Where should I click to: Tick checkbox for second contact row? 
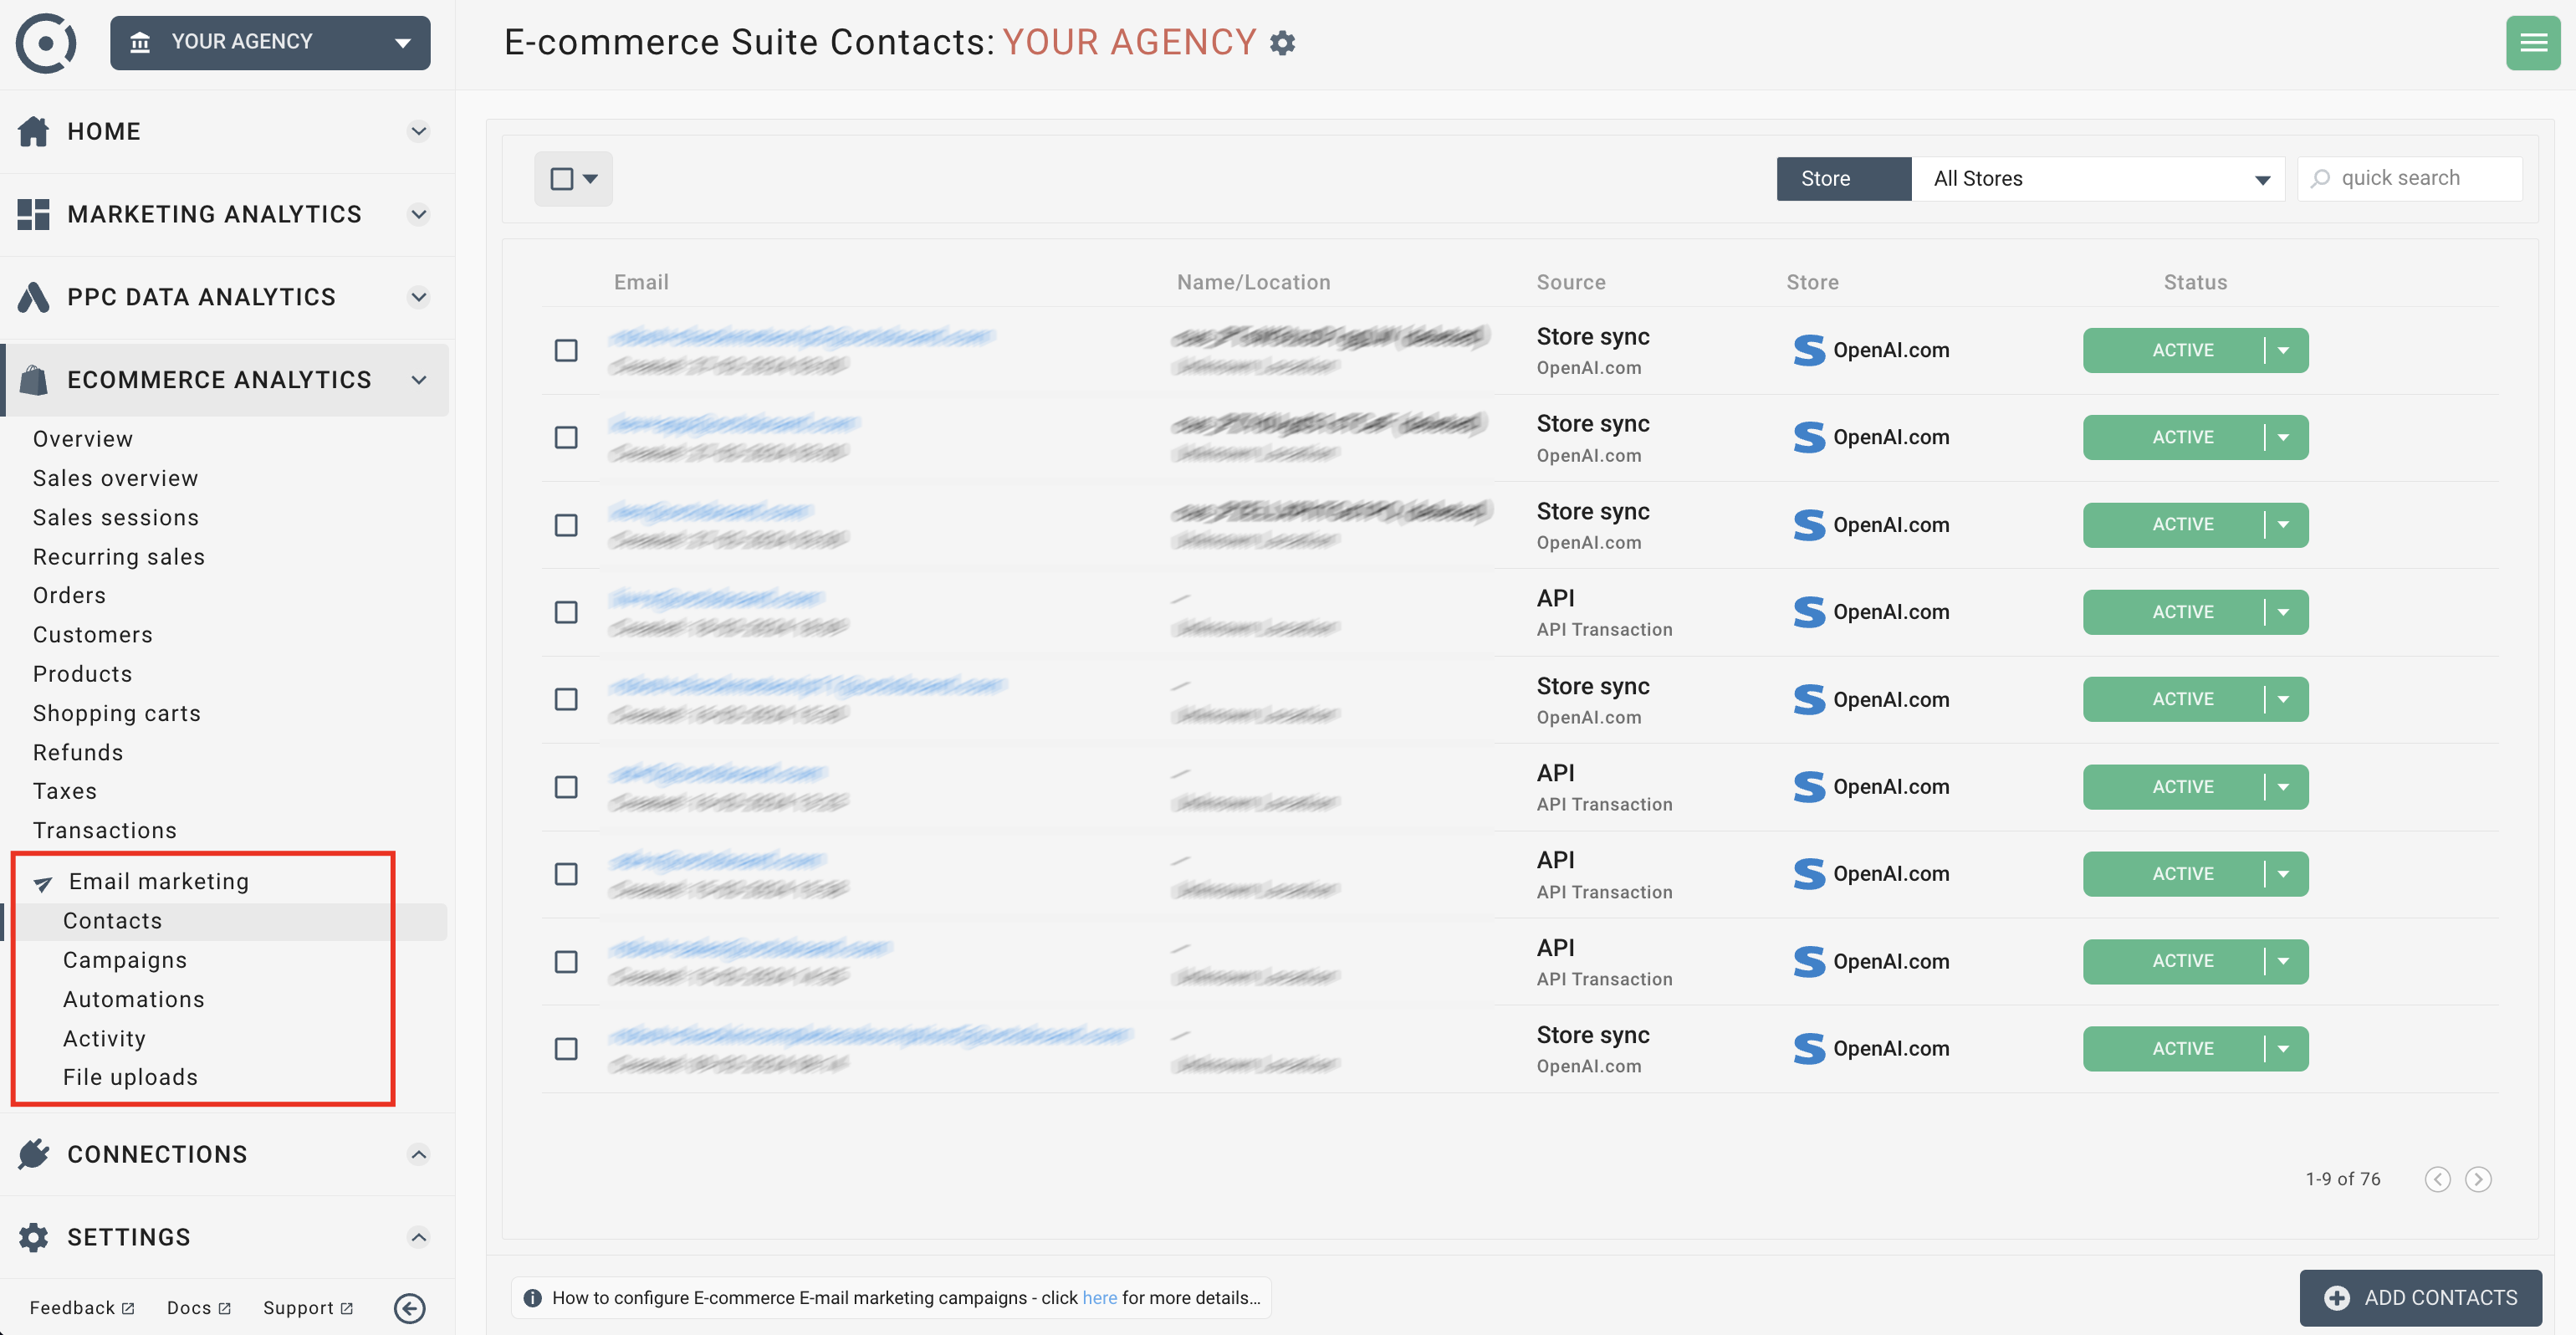pyautogui.click(x=566, y=437)
